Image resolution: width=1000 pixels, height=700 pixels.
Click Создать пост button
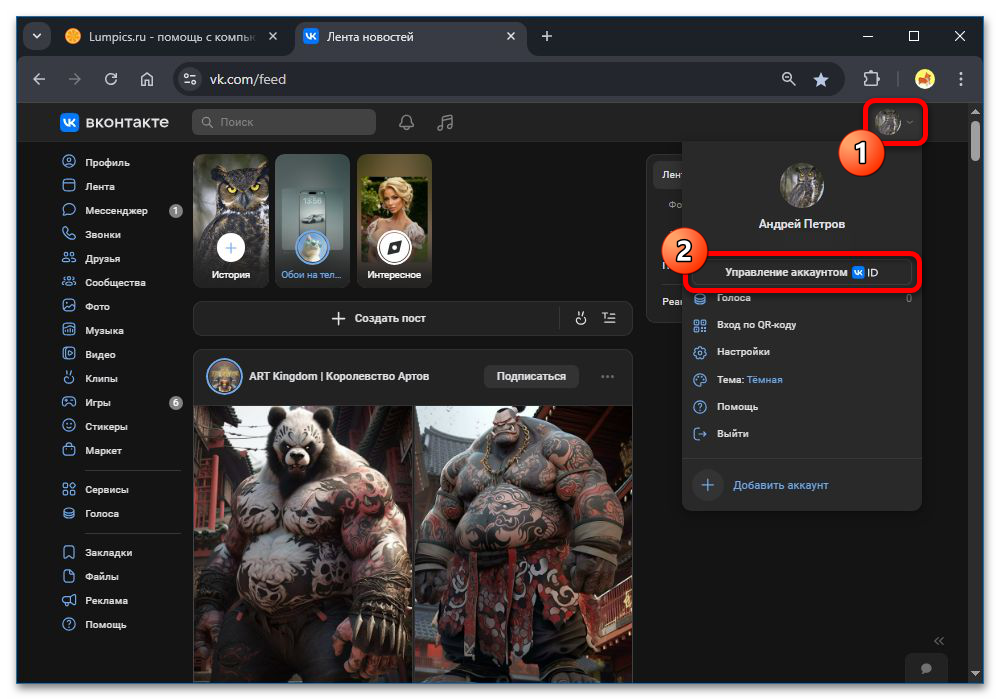click(x=378, y=318)
